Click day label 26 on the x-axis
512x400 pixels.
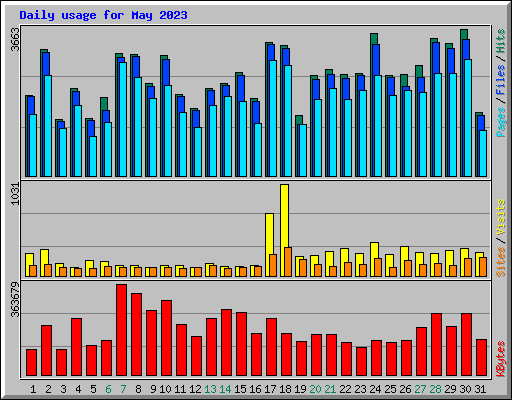click(405, 389)
